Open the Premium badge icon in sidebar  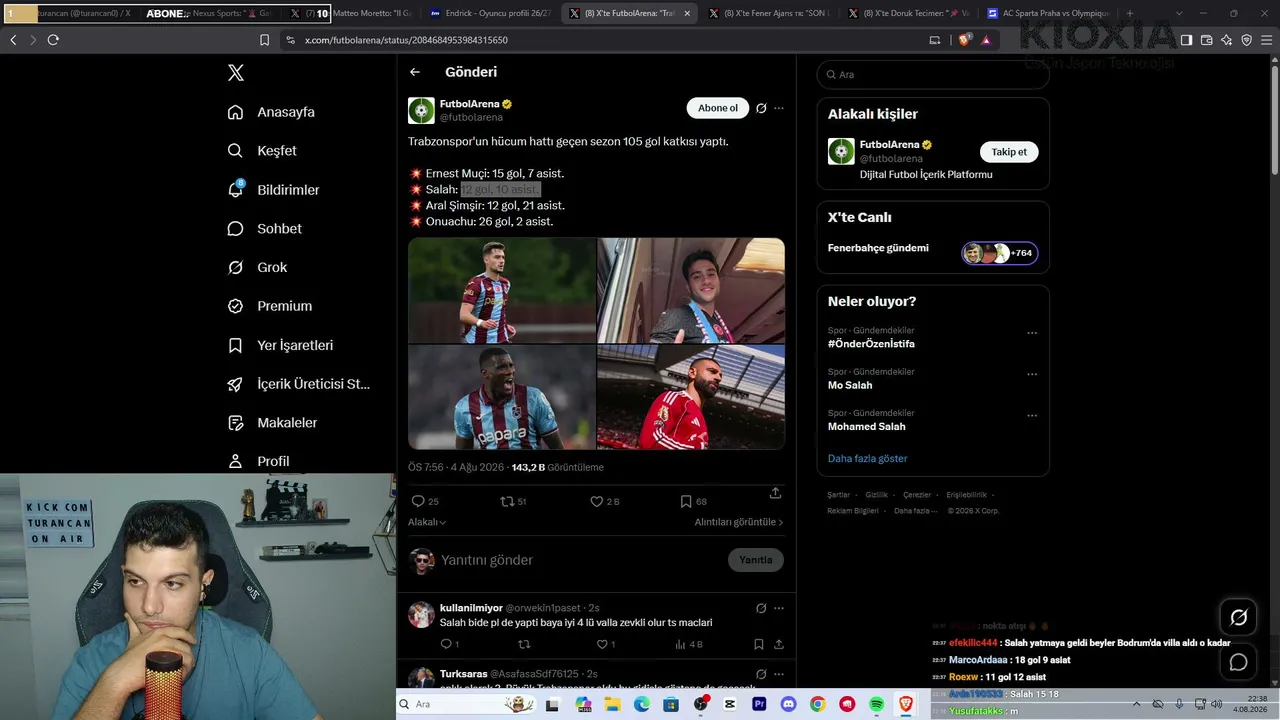pyautogui.click(x=236, y=306)
